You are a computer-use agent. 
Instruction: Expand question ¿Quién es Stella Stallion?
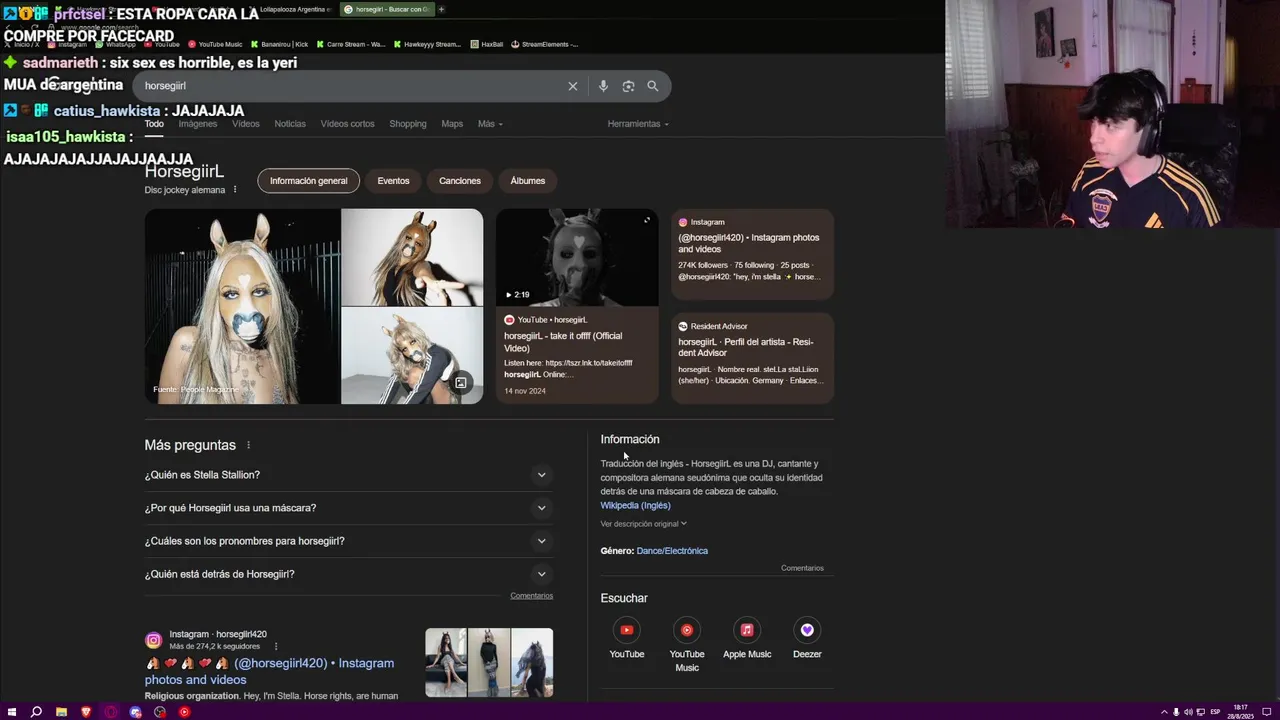[x=348, y=475]
